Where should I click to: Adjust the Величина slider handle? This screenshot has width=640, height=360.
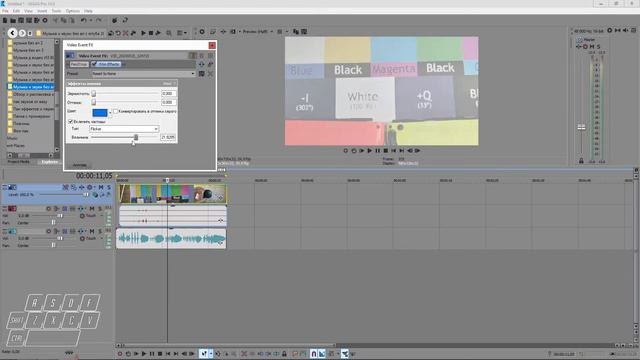point(136,138)
